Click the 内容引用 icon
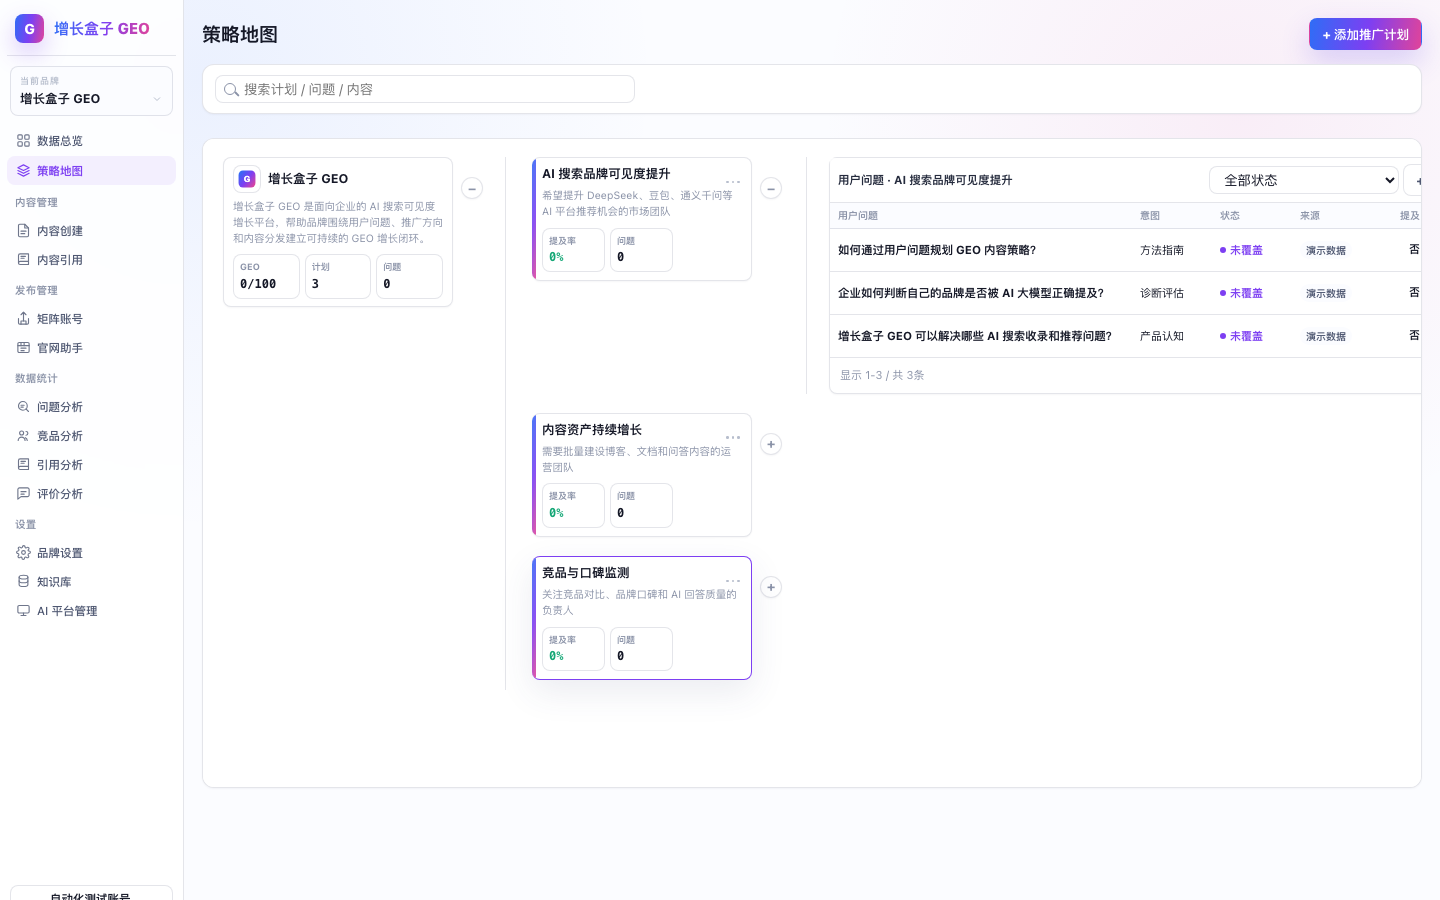The width and height of the screenshot is (1440, 900). click(23, 260)
